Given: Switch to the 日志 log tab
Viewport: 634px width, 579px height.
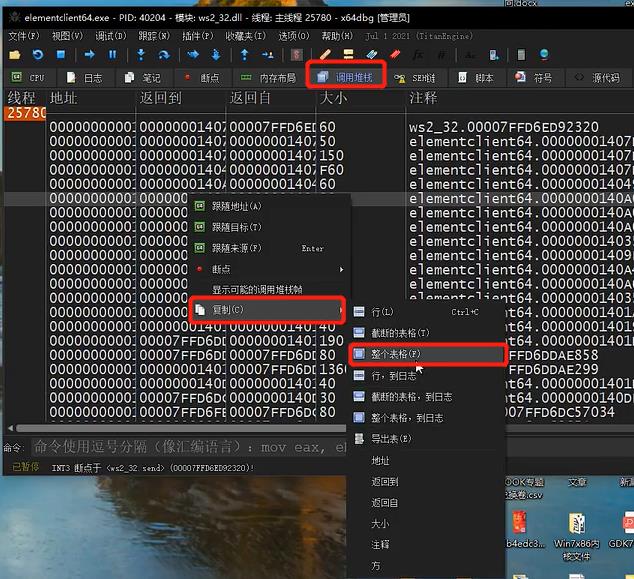Looking at the screenshot, I should [84, 77].
